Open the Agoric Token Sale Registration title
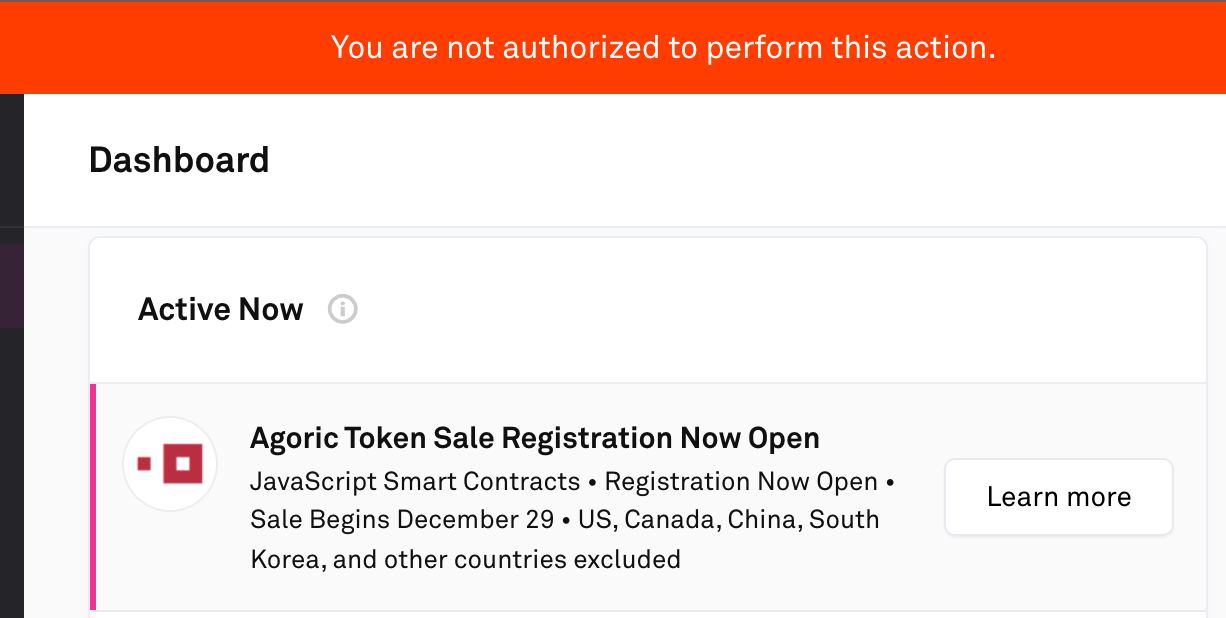Viewport: 1226px width, 618px height. coord(535,438)
